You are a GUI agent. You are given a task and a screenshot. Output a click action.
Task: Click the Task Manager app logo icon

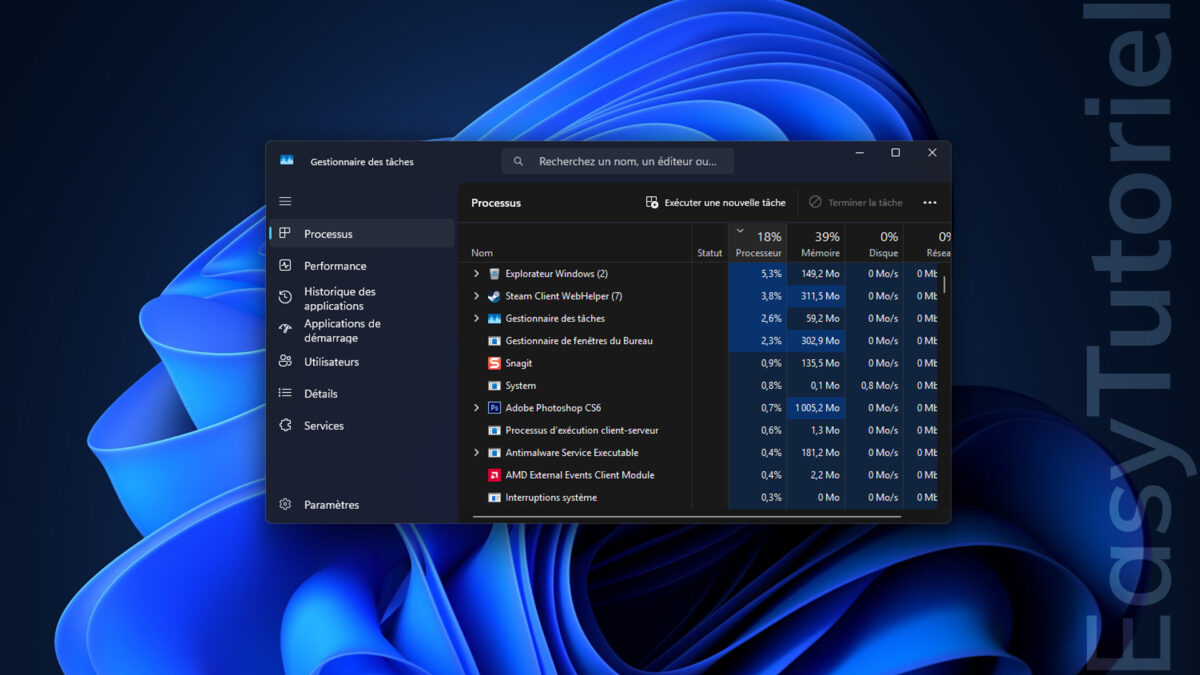pyautogui.click(x=287, y=160)
